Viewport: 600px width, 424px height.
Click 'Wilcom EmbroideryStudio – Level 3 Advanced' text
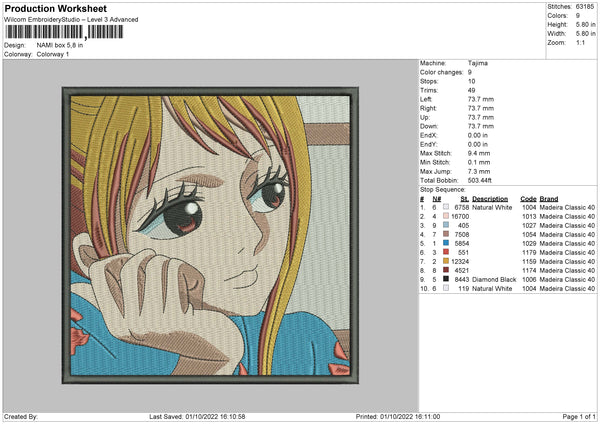click(71, 20)
